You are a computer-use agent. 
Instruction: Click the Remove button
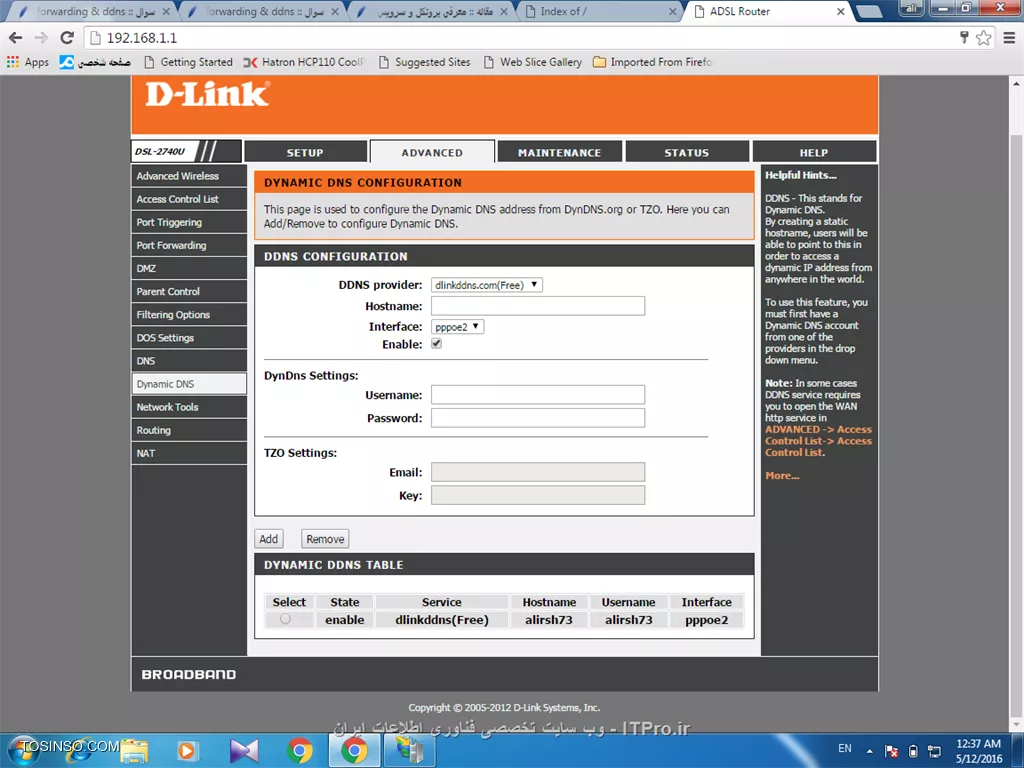325,539
